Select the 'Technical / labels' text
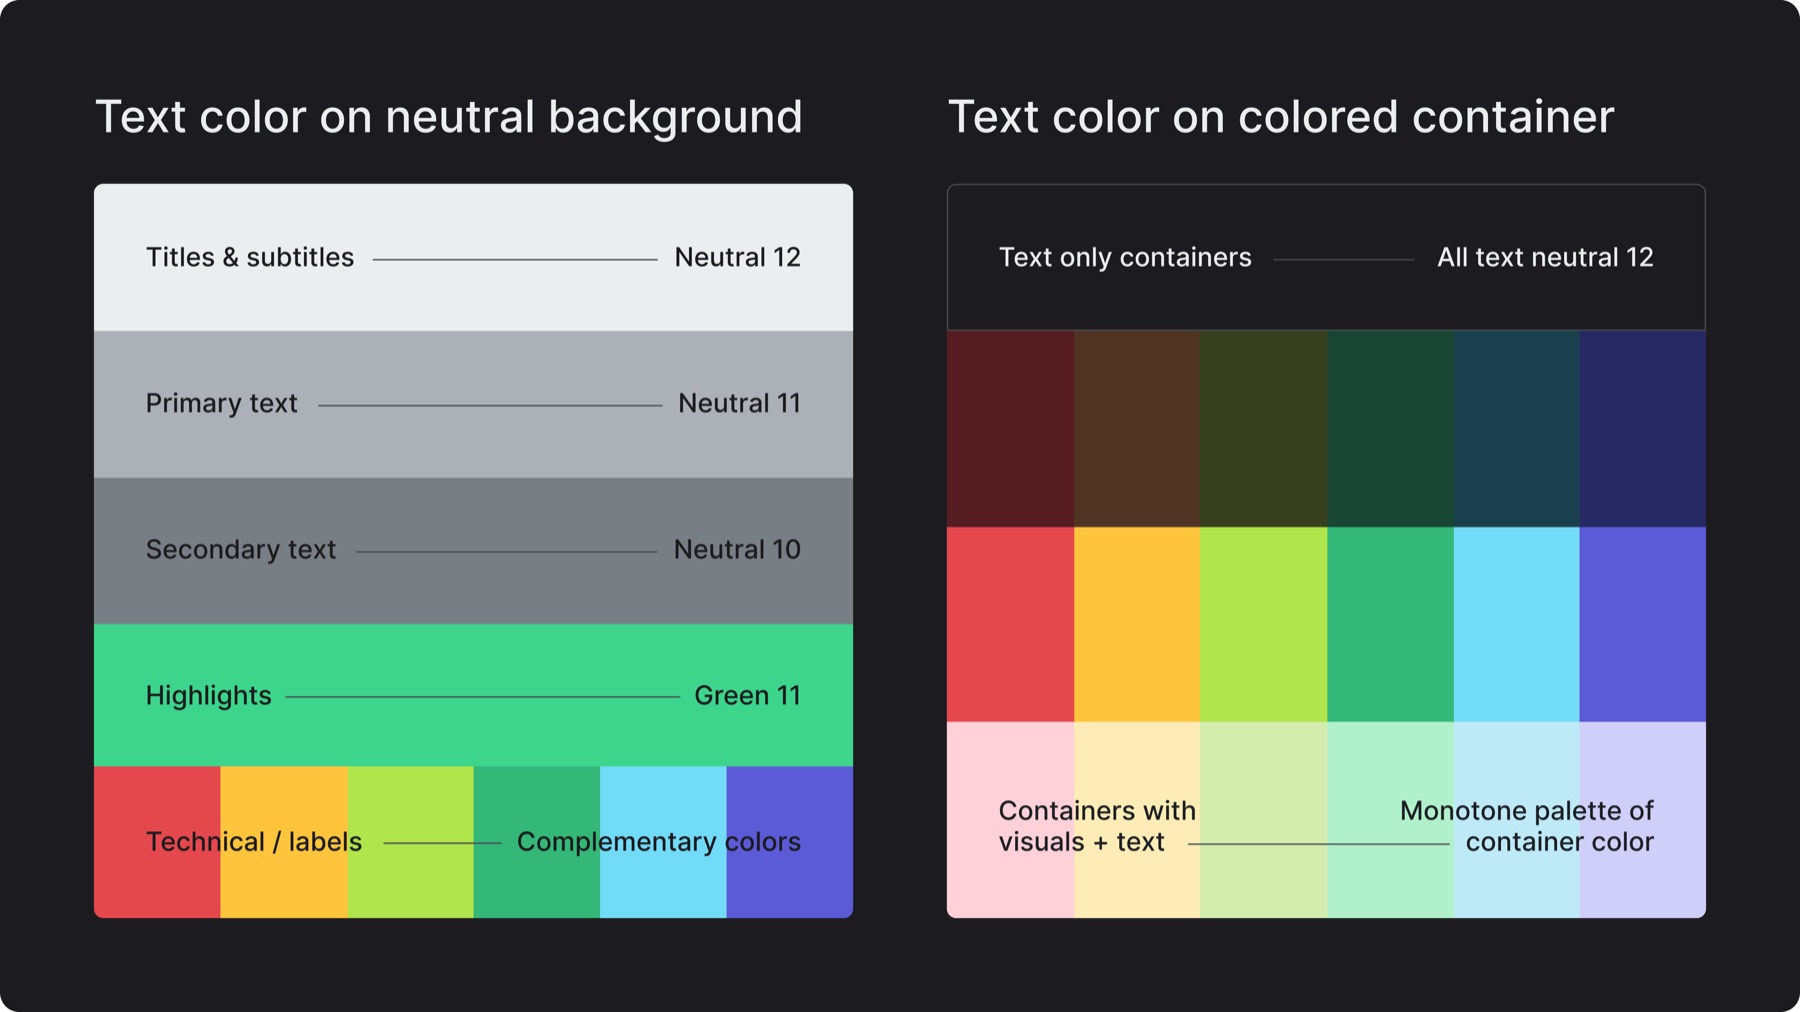 coord(254,841)
